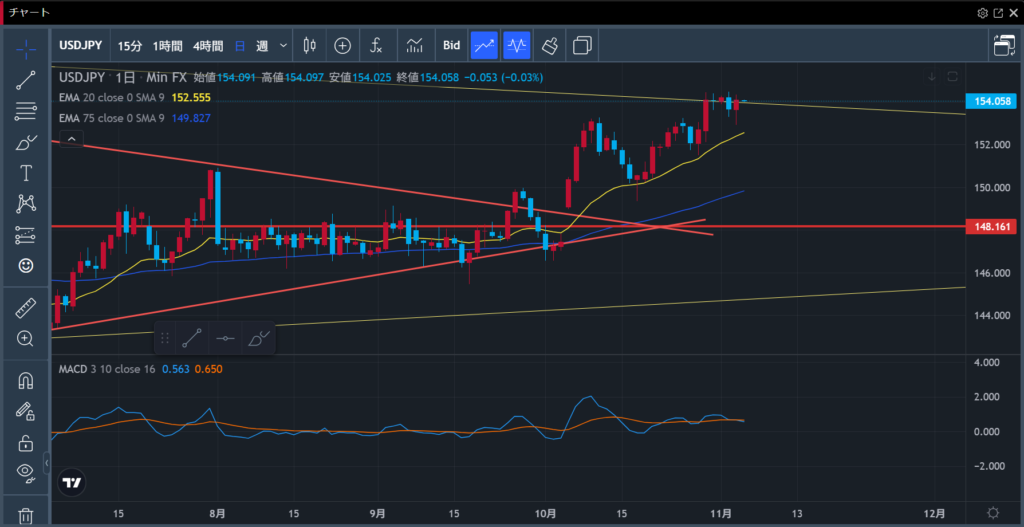This screenshot has height=527, width=1024.
Task: Click the zoom in magnifier tool
Action: [x=26, y=339]
